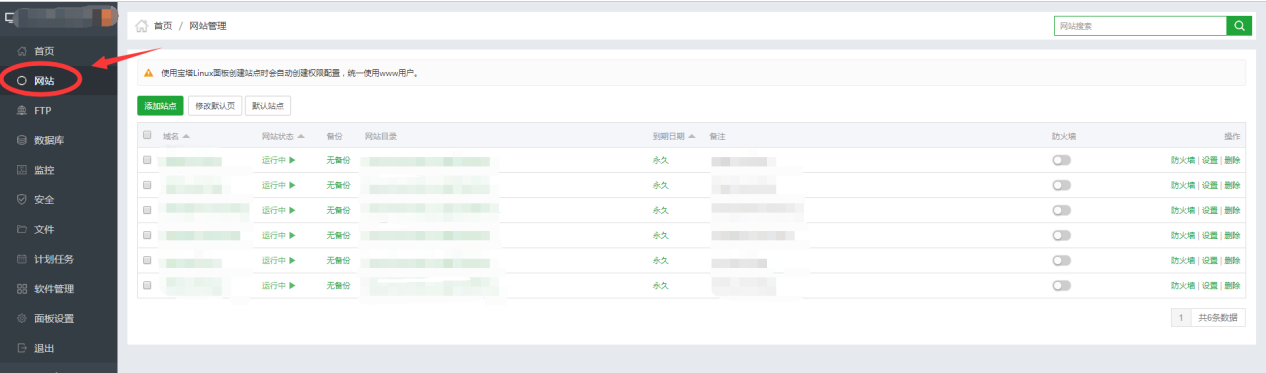This screenshot has width=1266, height=373.
Task: Open the 数据库 database sidebar icon
Action: click(22, 140)
